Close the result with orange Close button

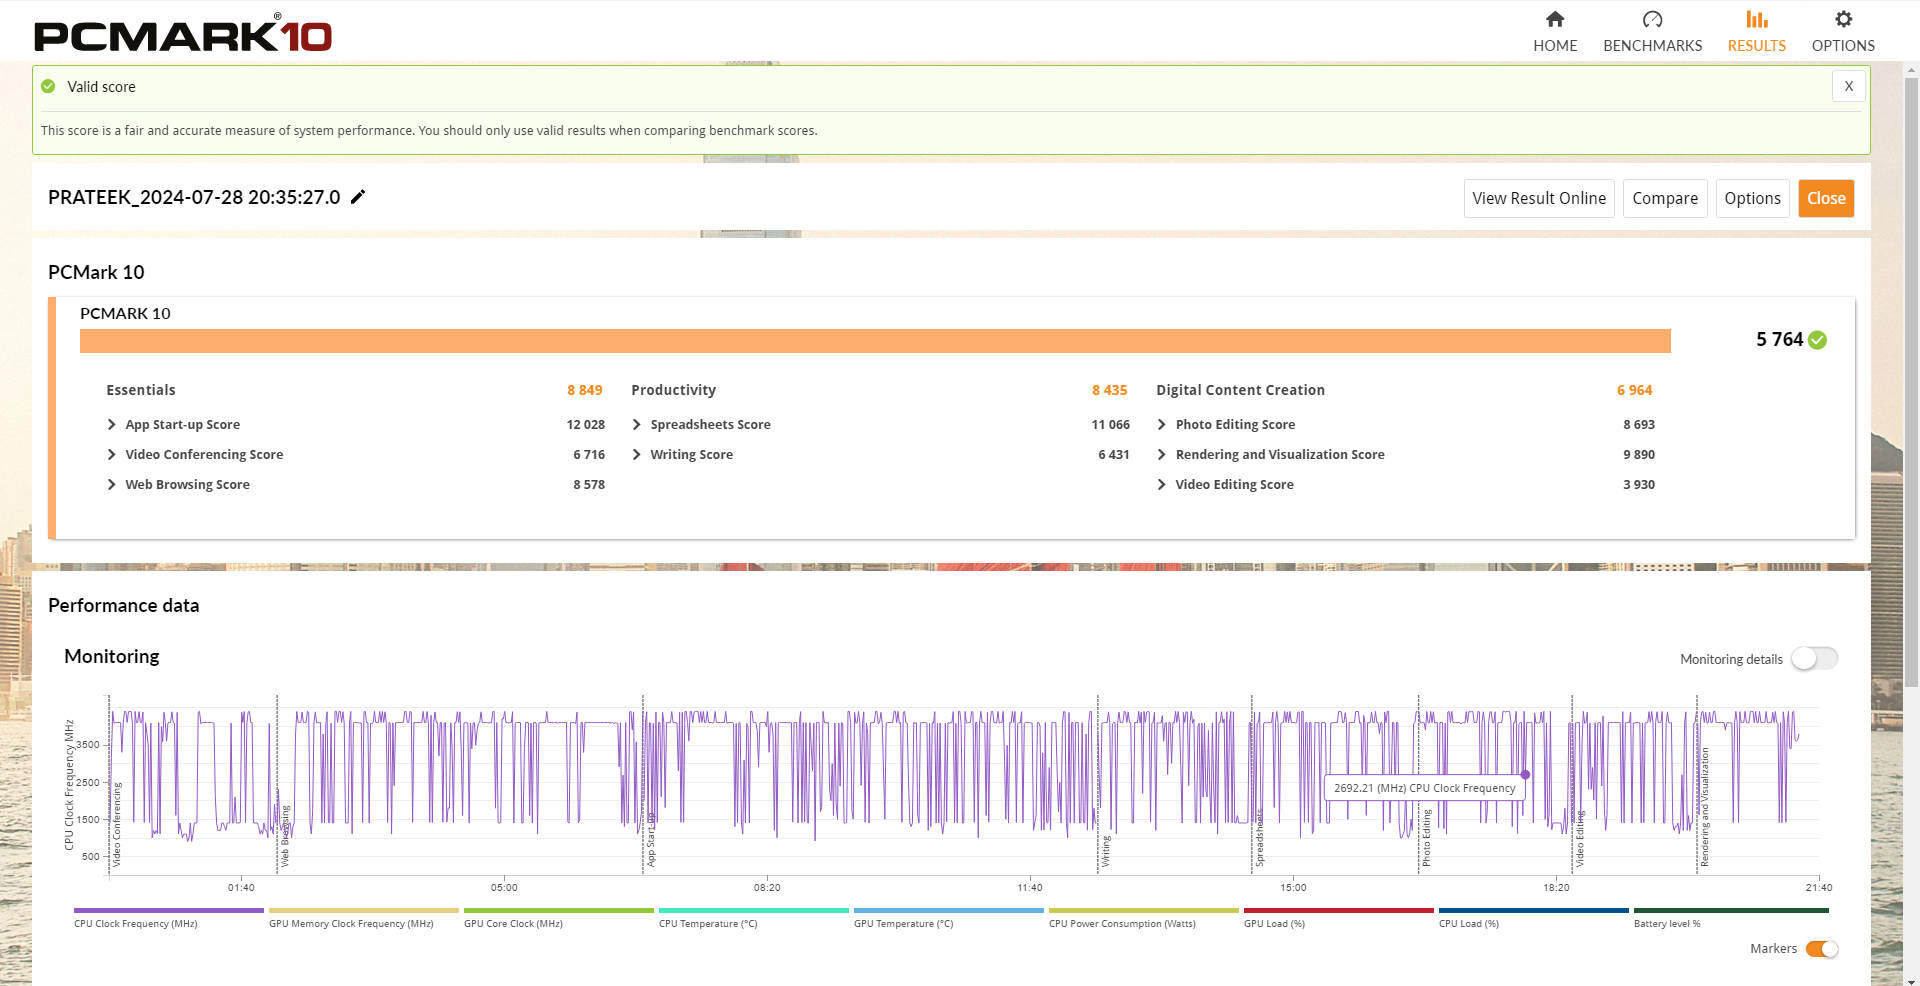[1826, 198]
